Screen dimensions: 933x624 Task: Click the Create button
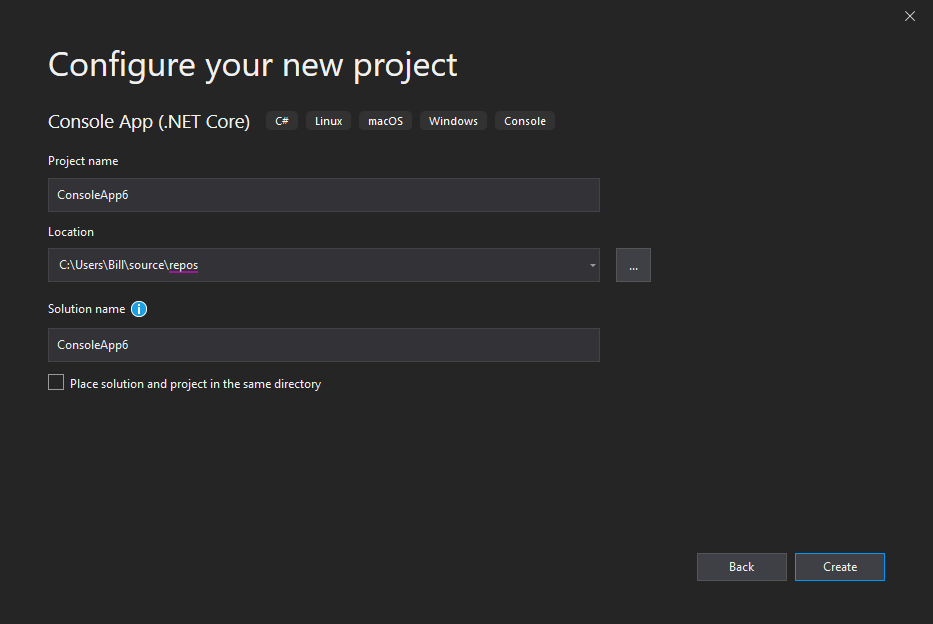[x=840, y=567]
